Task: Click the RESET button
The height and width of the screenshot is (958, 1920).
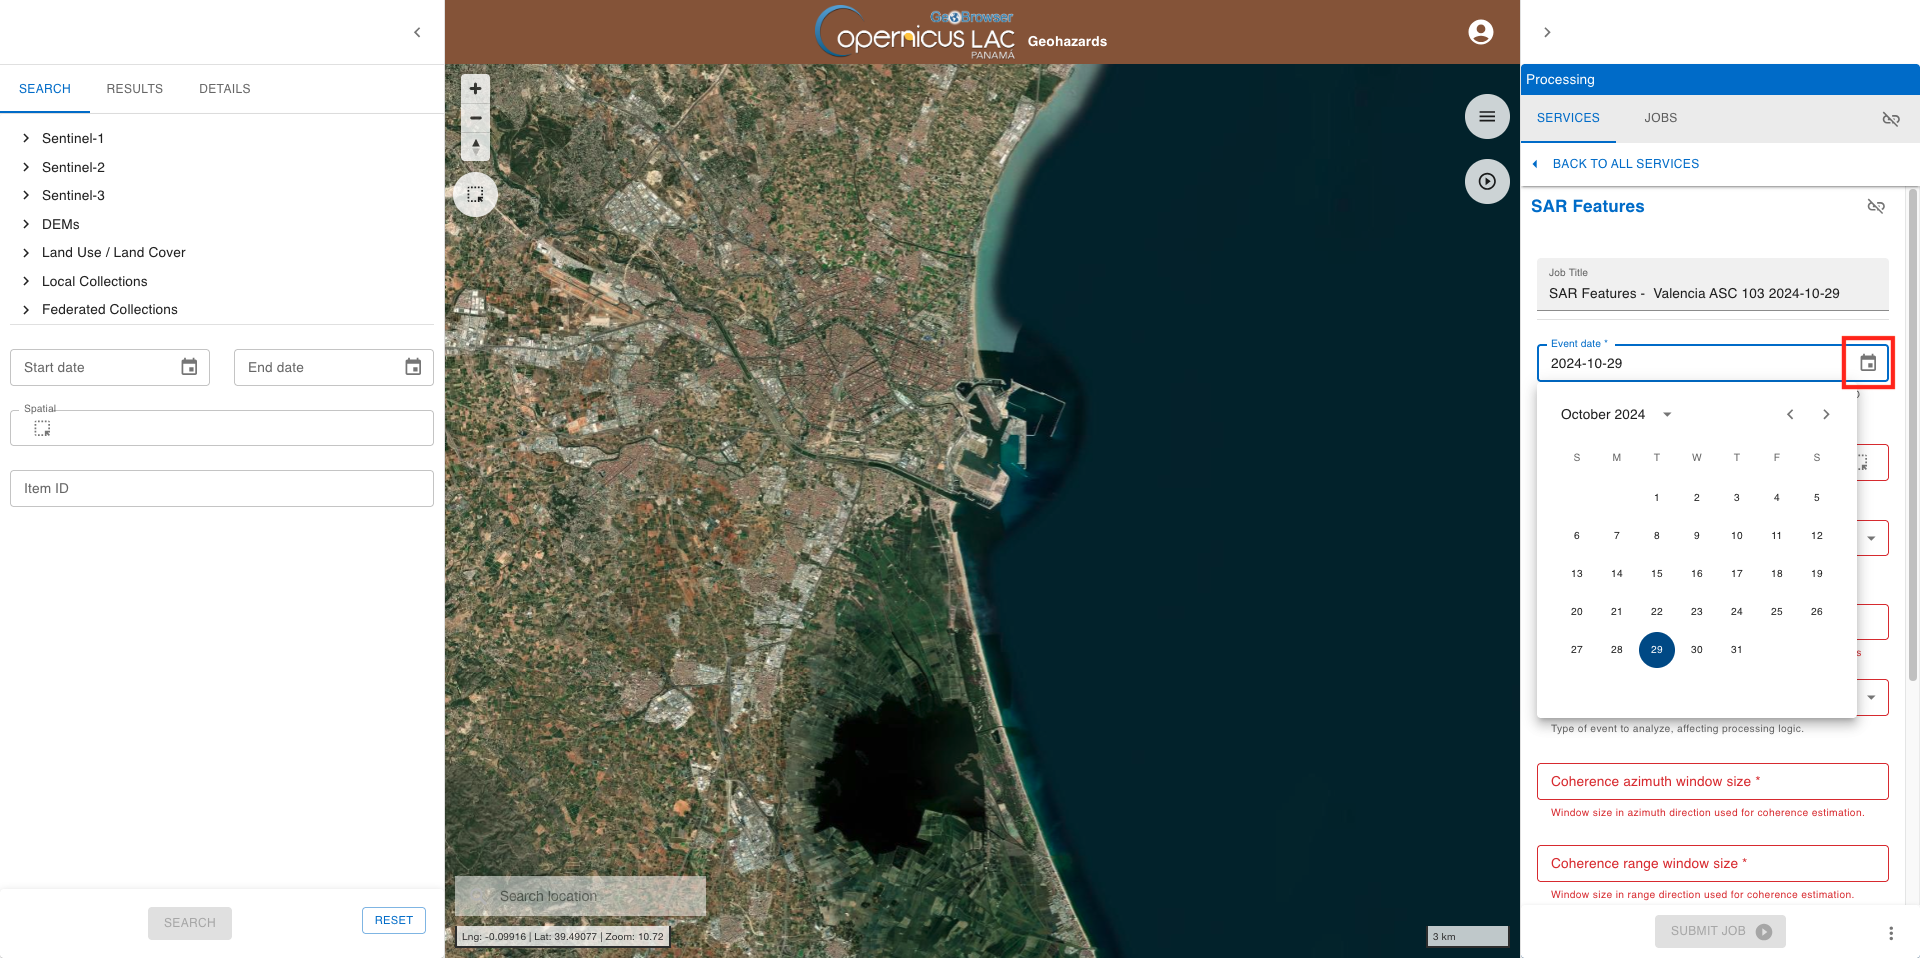Action: (393, 920)
